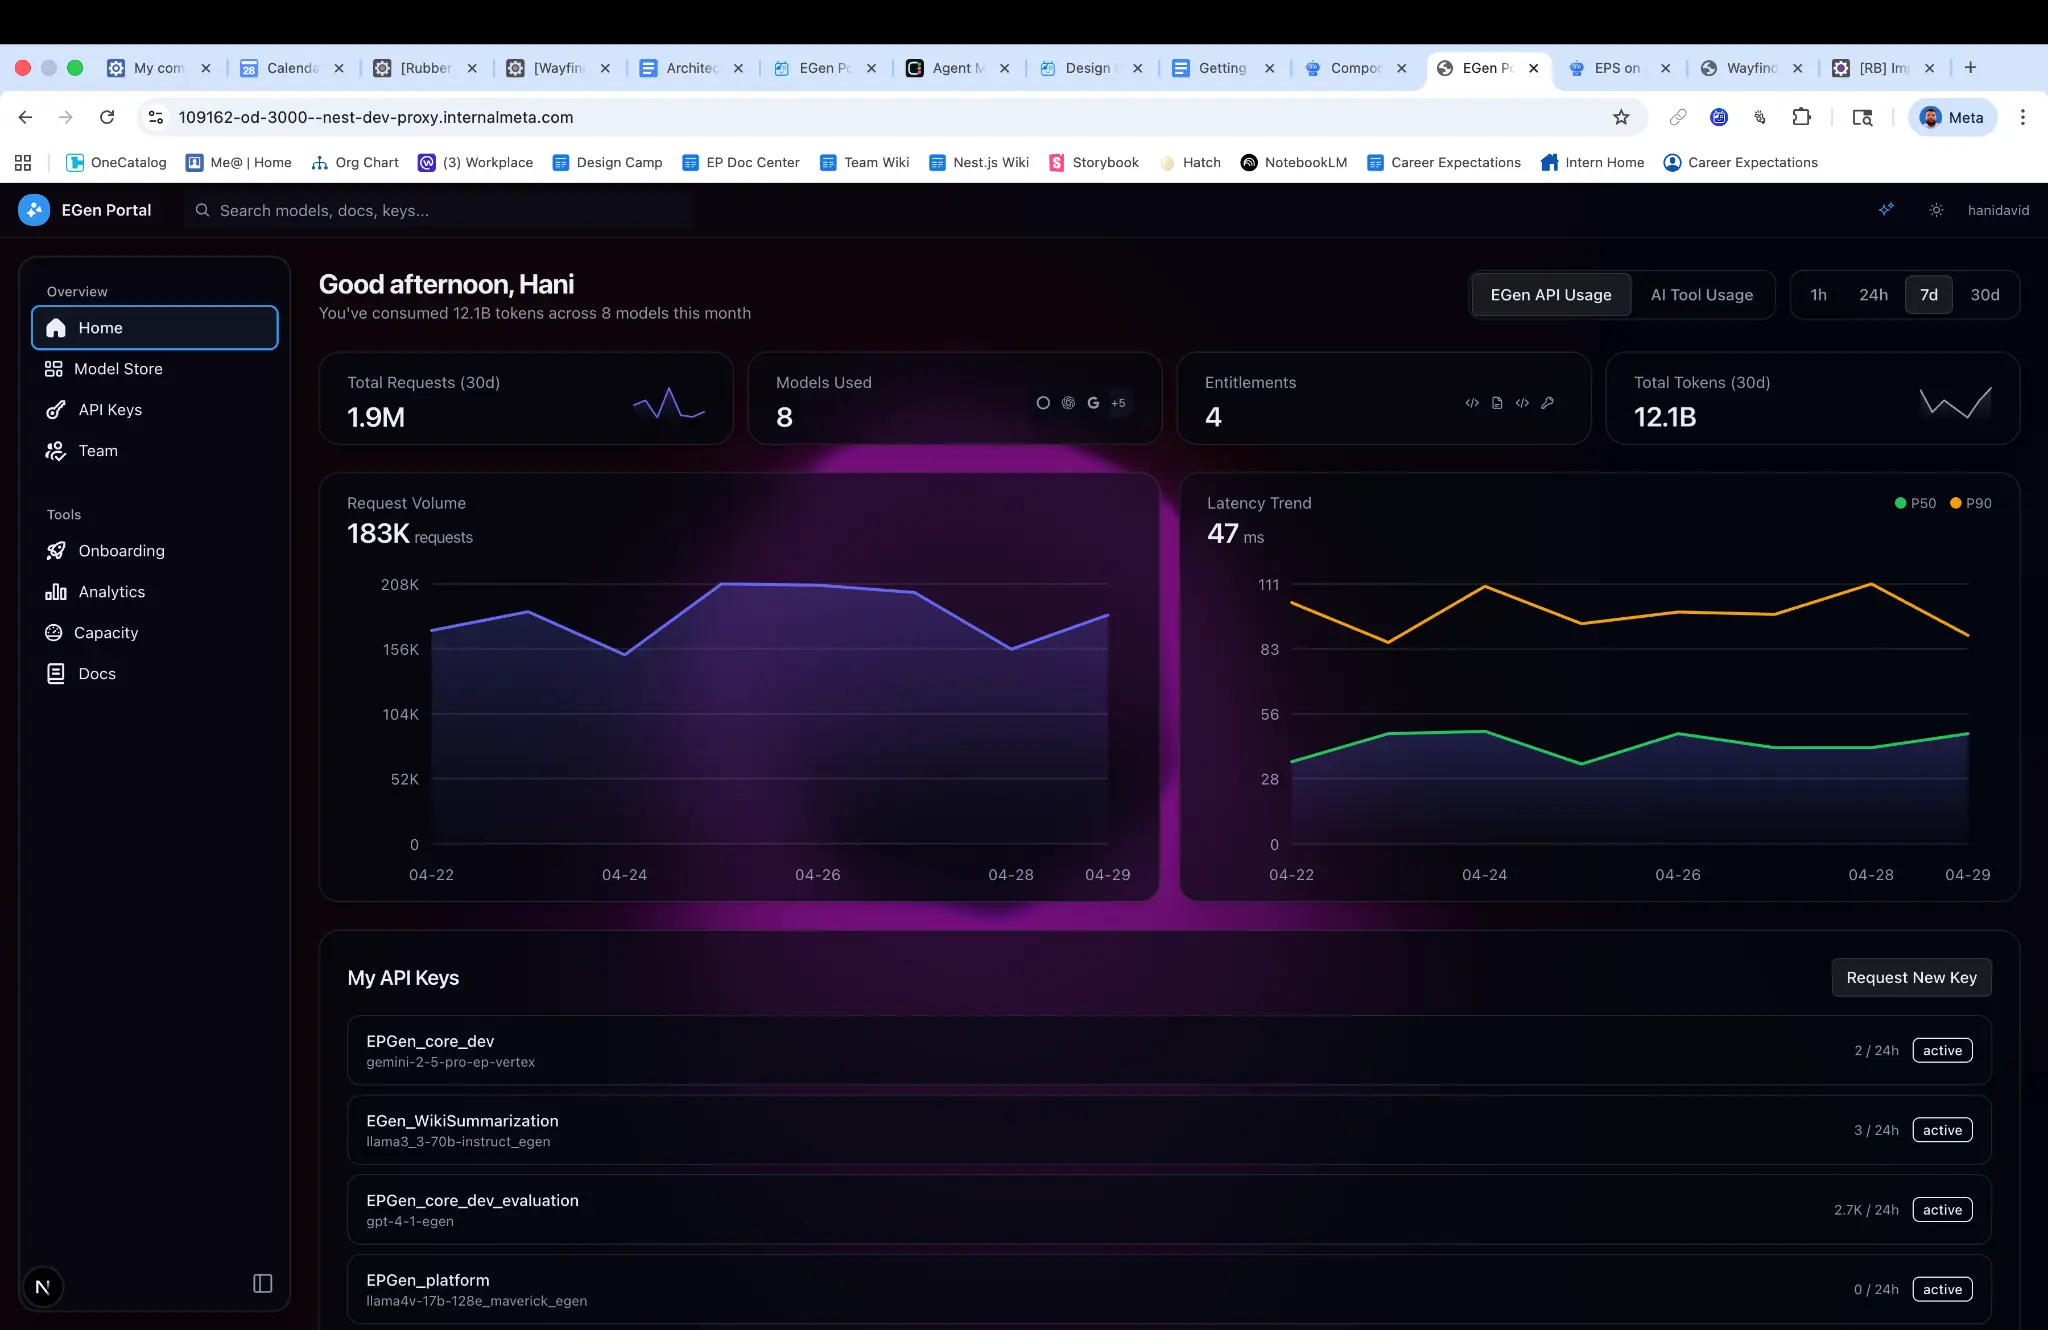Screen dimensions: 2048x1330
Task: Click active badge on EPGen_core_dev_evaluation
Action: pos(1942,1210)
